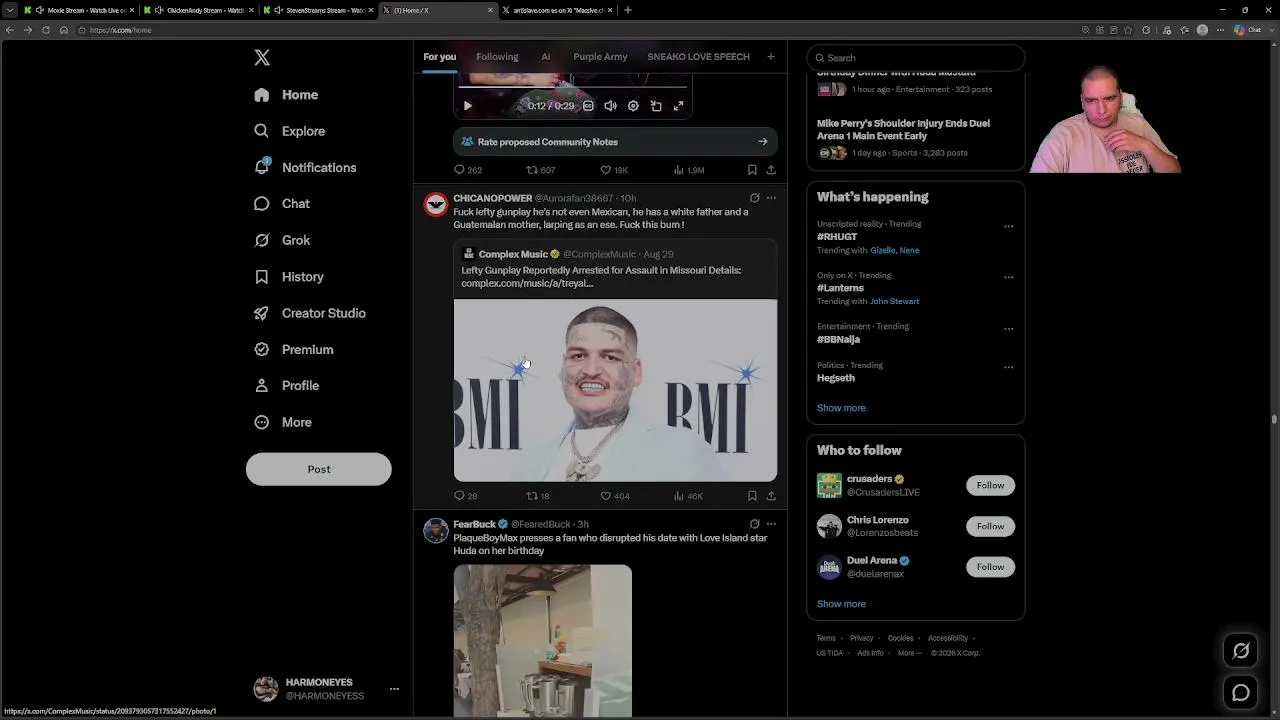This screenshot has width=1280, height=720.
Task: Expand the footer More links menu
Action: tap(909, 653)
